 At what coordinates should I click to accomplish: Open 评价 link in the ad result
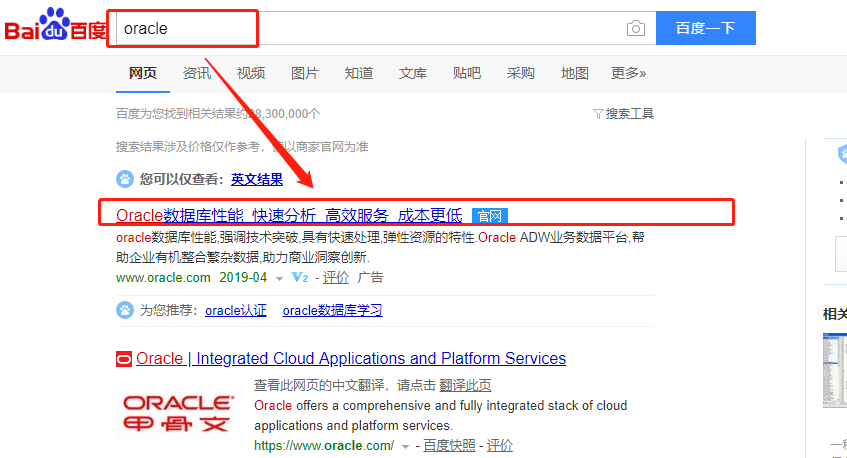[335, 278]
